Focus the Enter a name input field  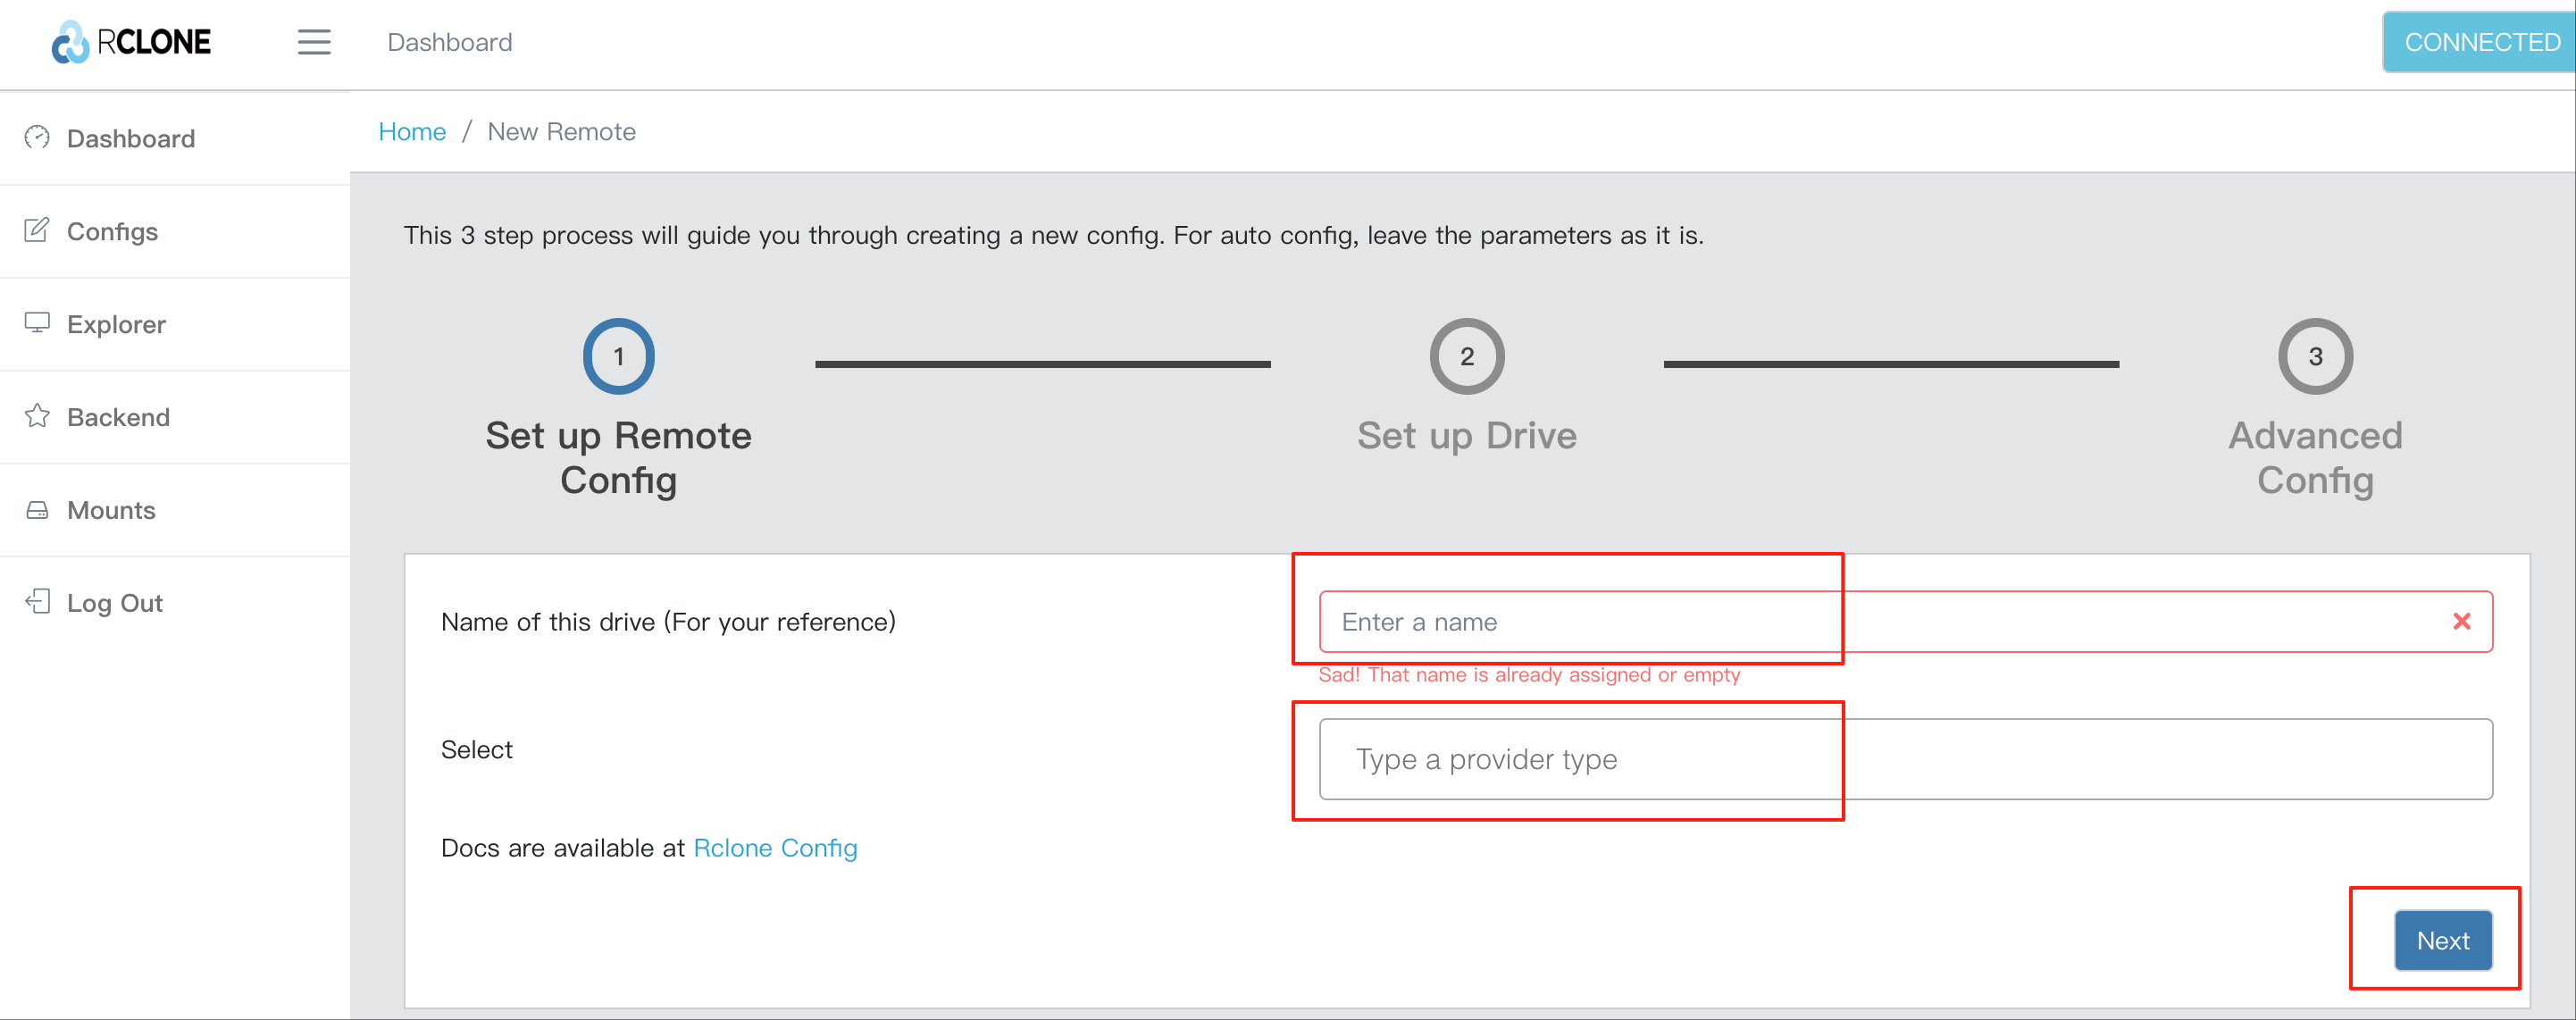[1905, 621]
